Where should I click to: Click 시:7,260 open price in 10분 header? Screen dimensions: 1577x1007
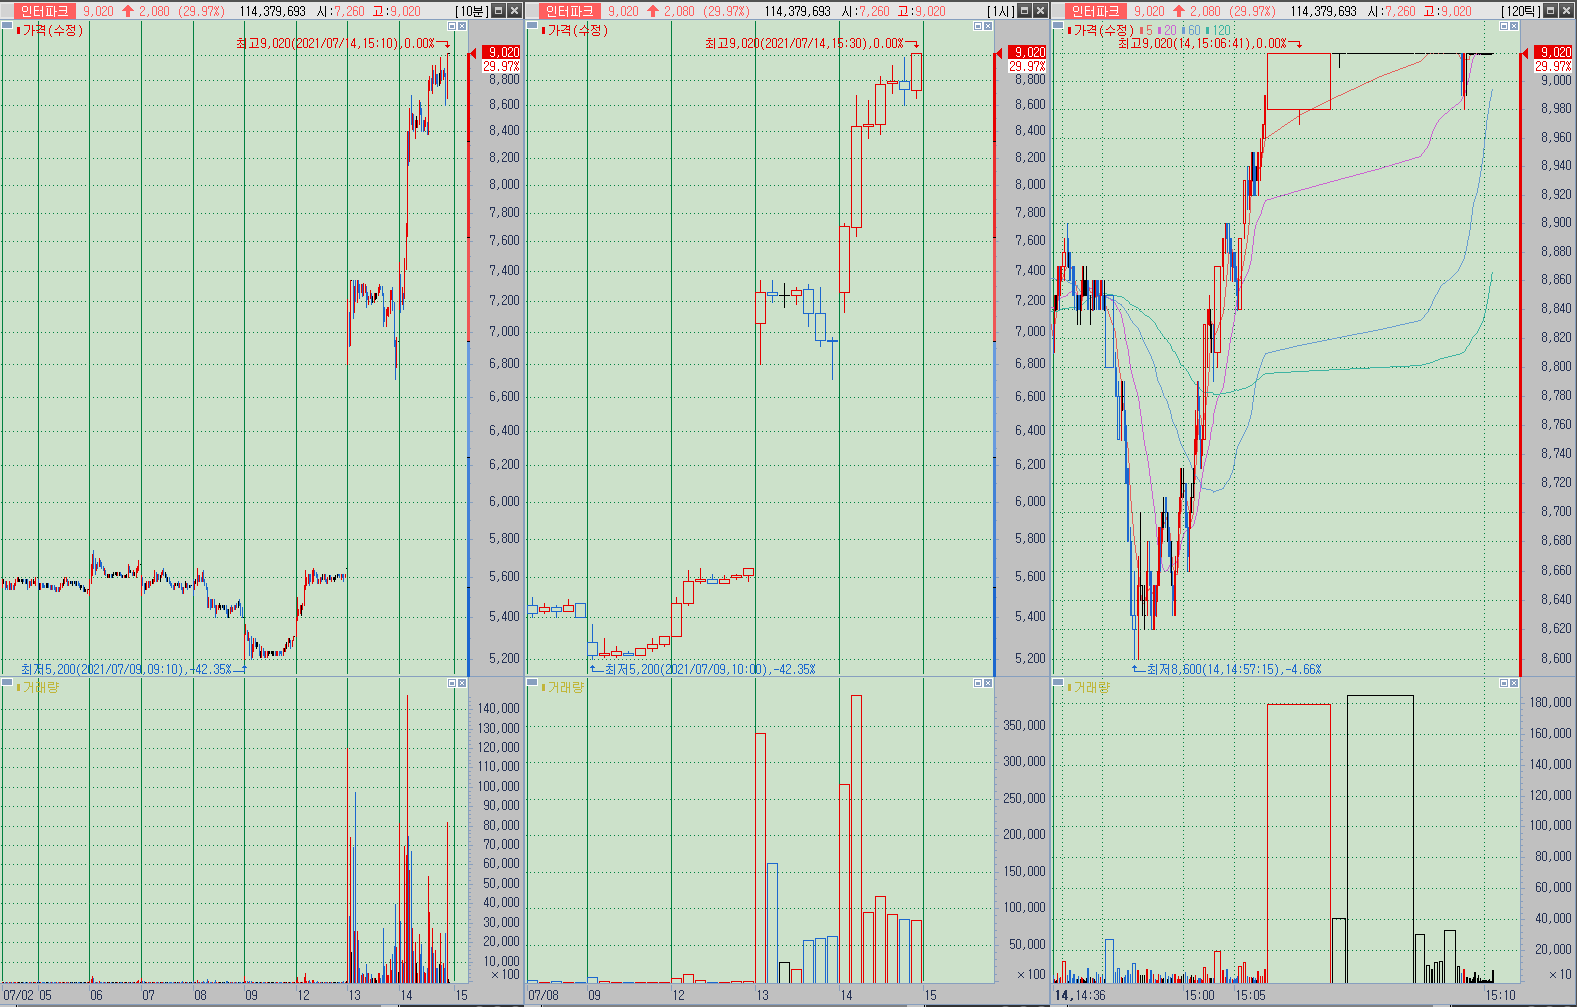[x=342, y=11]
